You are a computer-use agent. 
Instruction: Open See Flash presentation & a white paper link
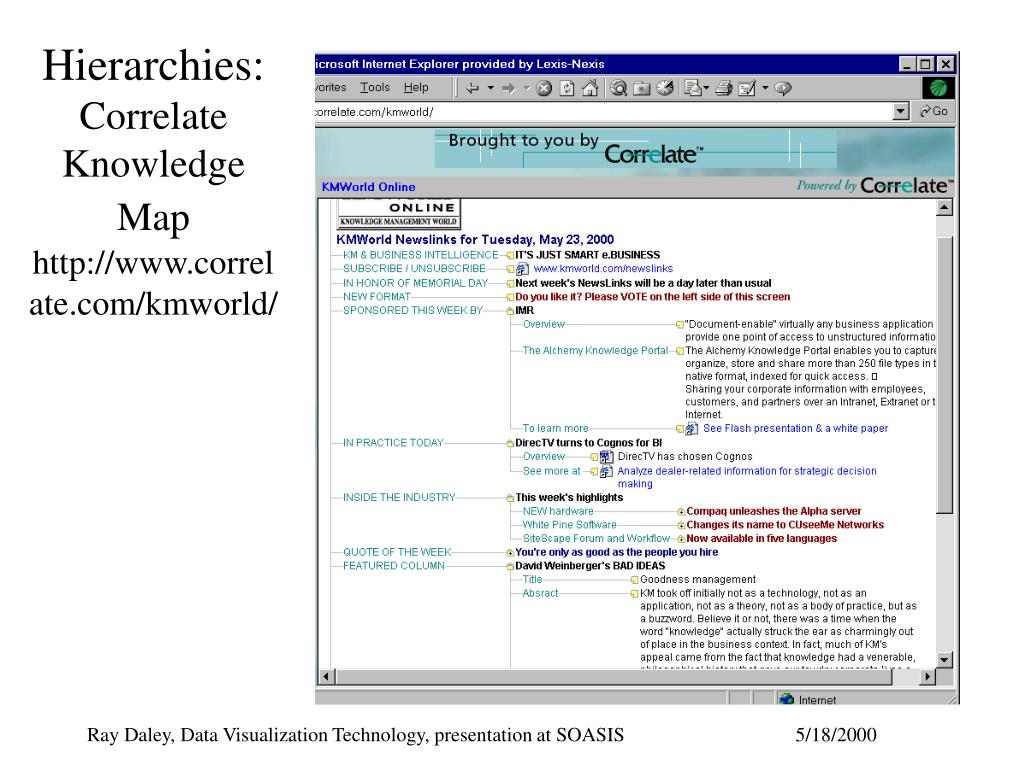point(795,428)
